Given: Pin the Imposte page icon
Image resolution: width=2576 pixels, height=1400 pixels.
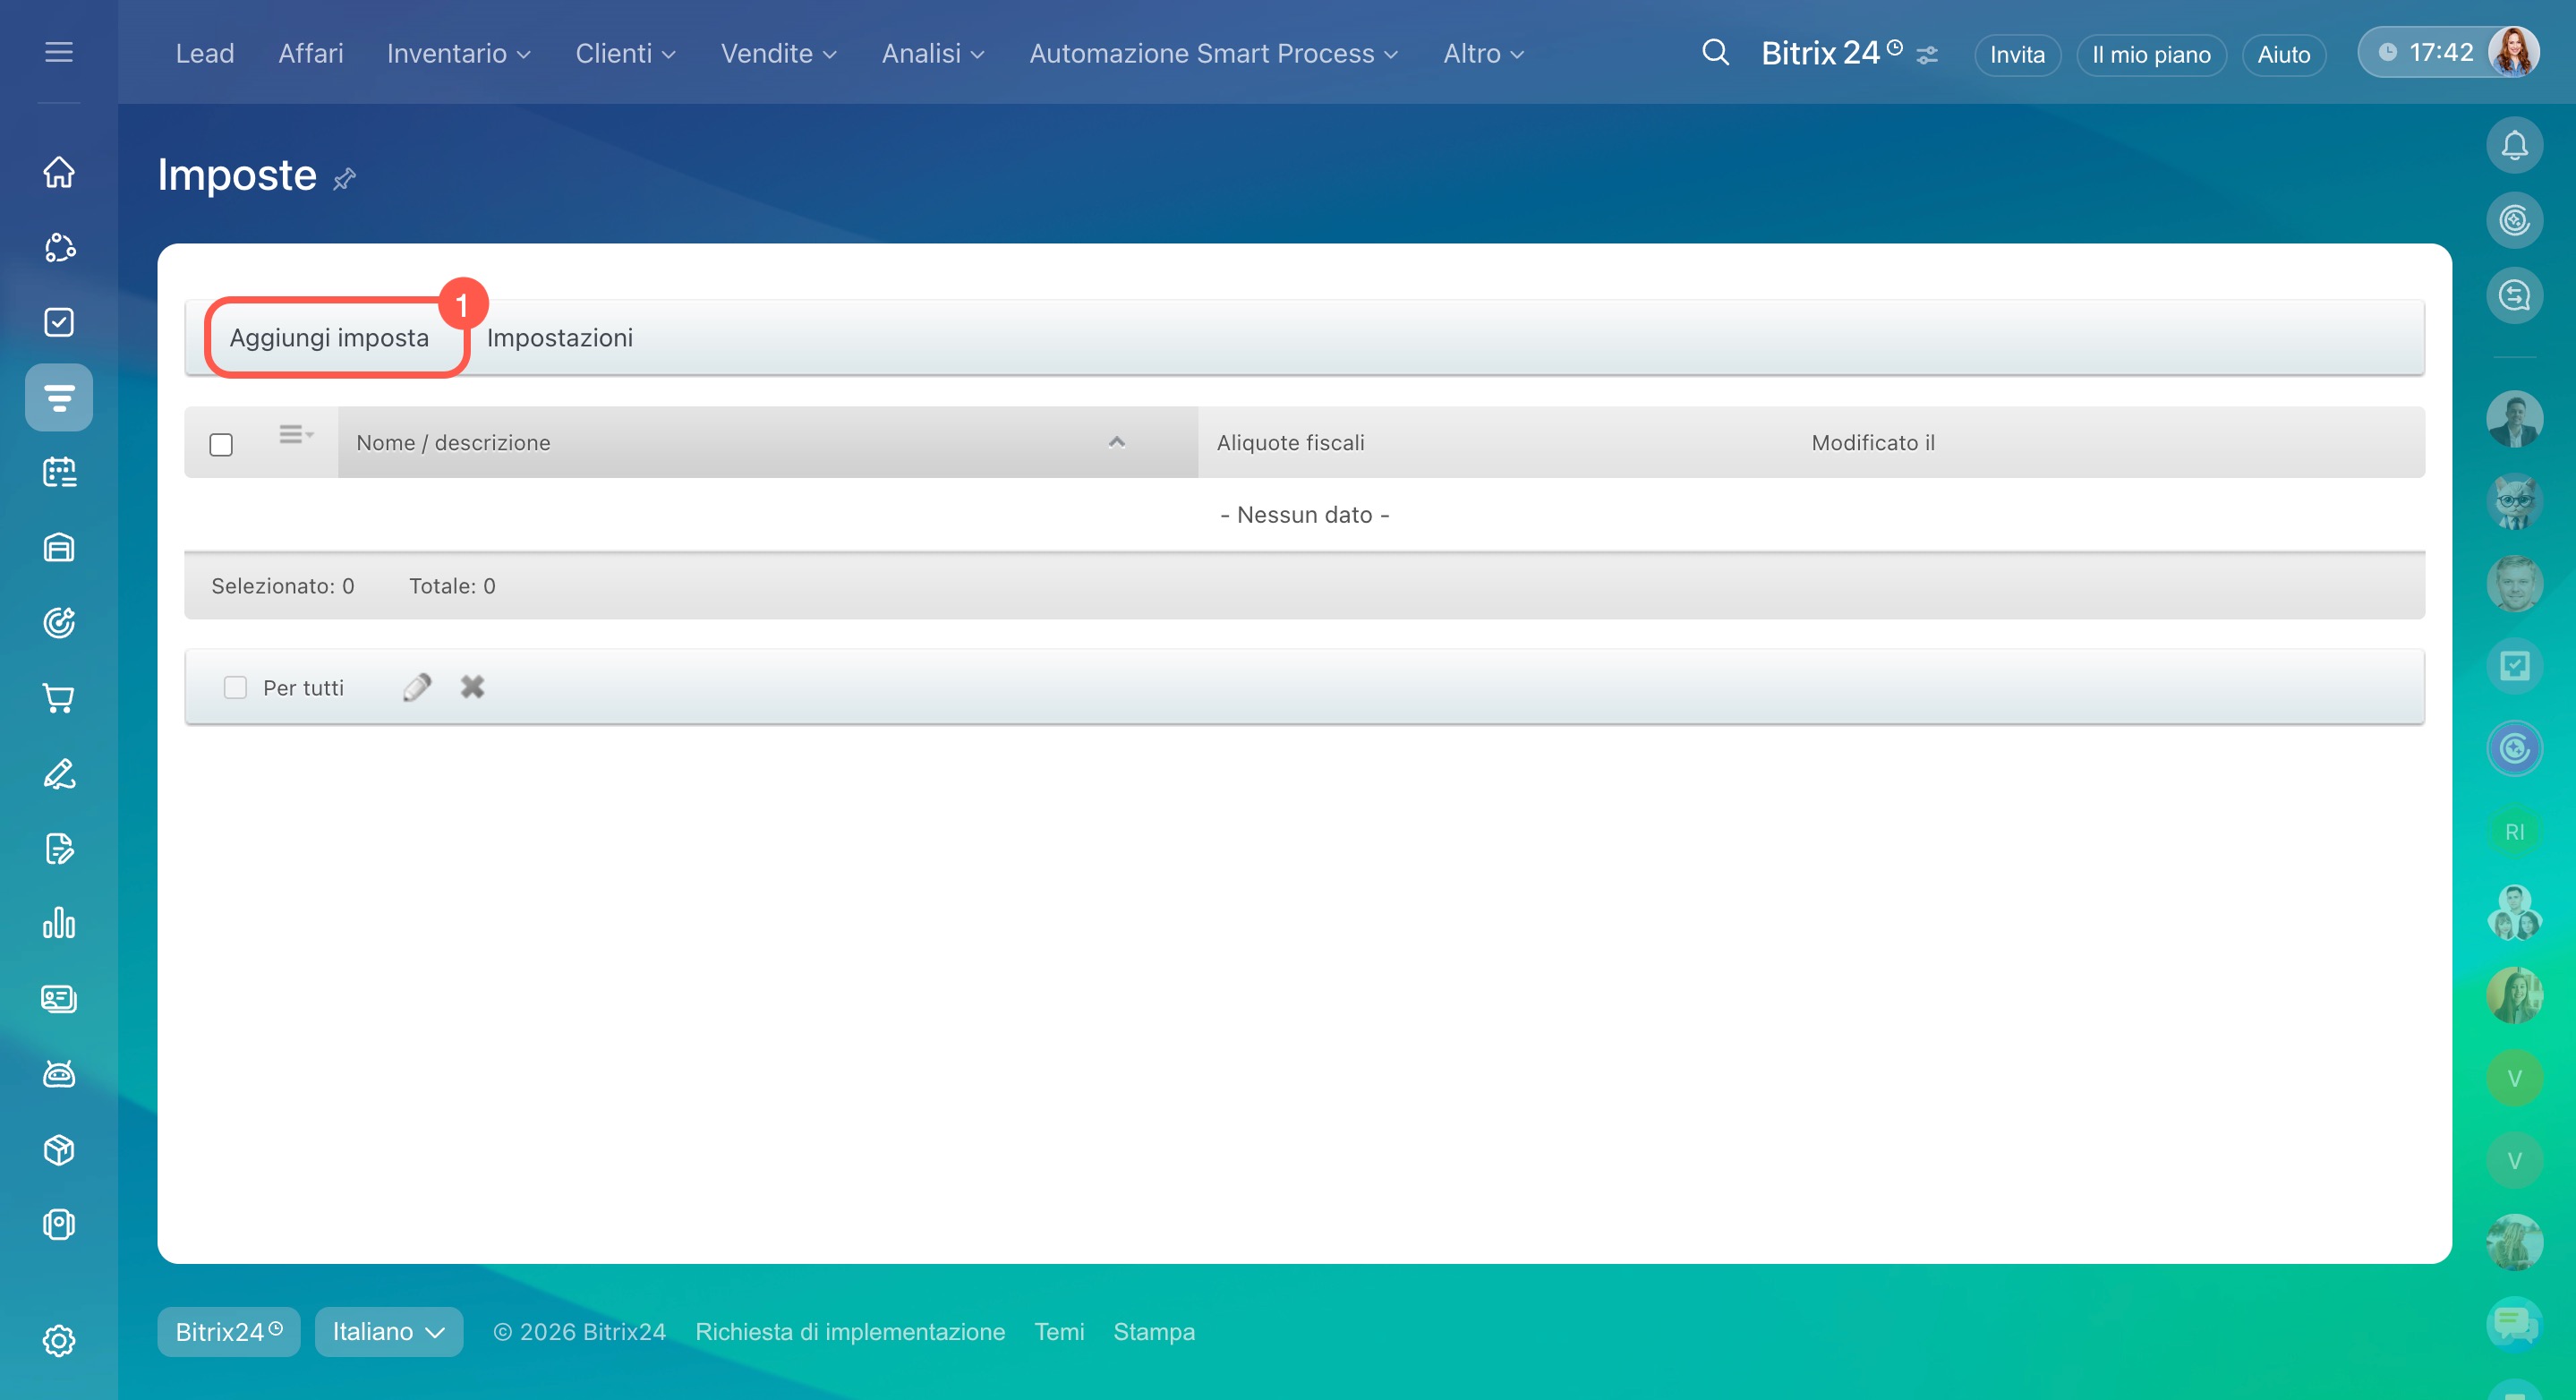Looking at the screenshot, I should pyautogui.click(x=344, y=179).
